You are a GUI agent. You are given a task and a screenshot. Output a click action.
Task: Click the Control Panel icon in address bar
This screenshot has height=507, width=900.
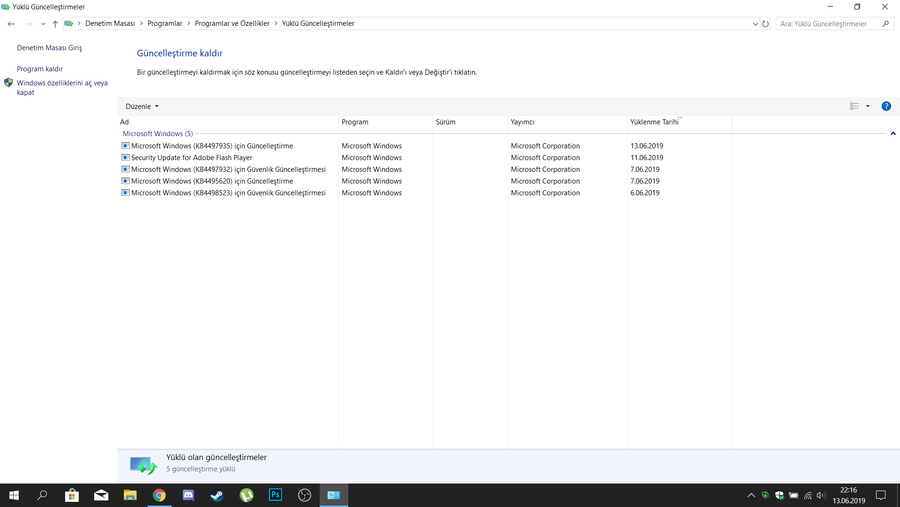point(69,24)
